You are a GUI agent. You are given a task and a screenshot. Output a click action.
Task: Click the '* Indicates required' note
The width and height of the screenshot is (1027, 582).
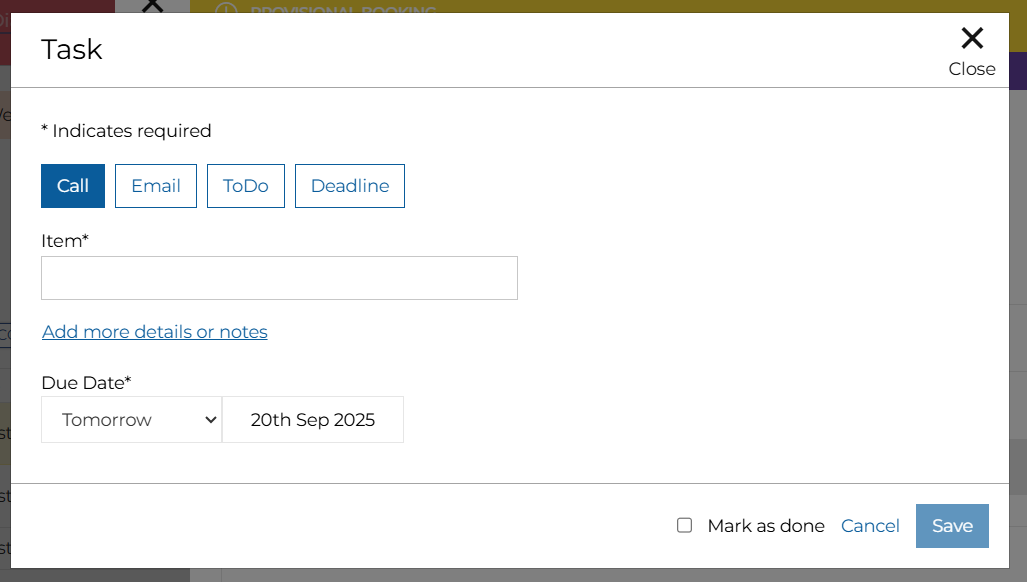tap(126, 131)
